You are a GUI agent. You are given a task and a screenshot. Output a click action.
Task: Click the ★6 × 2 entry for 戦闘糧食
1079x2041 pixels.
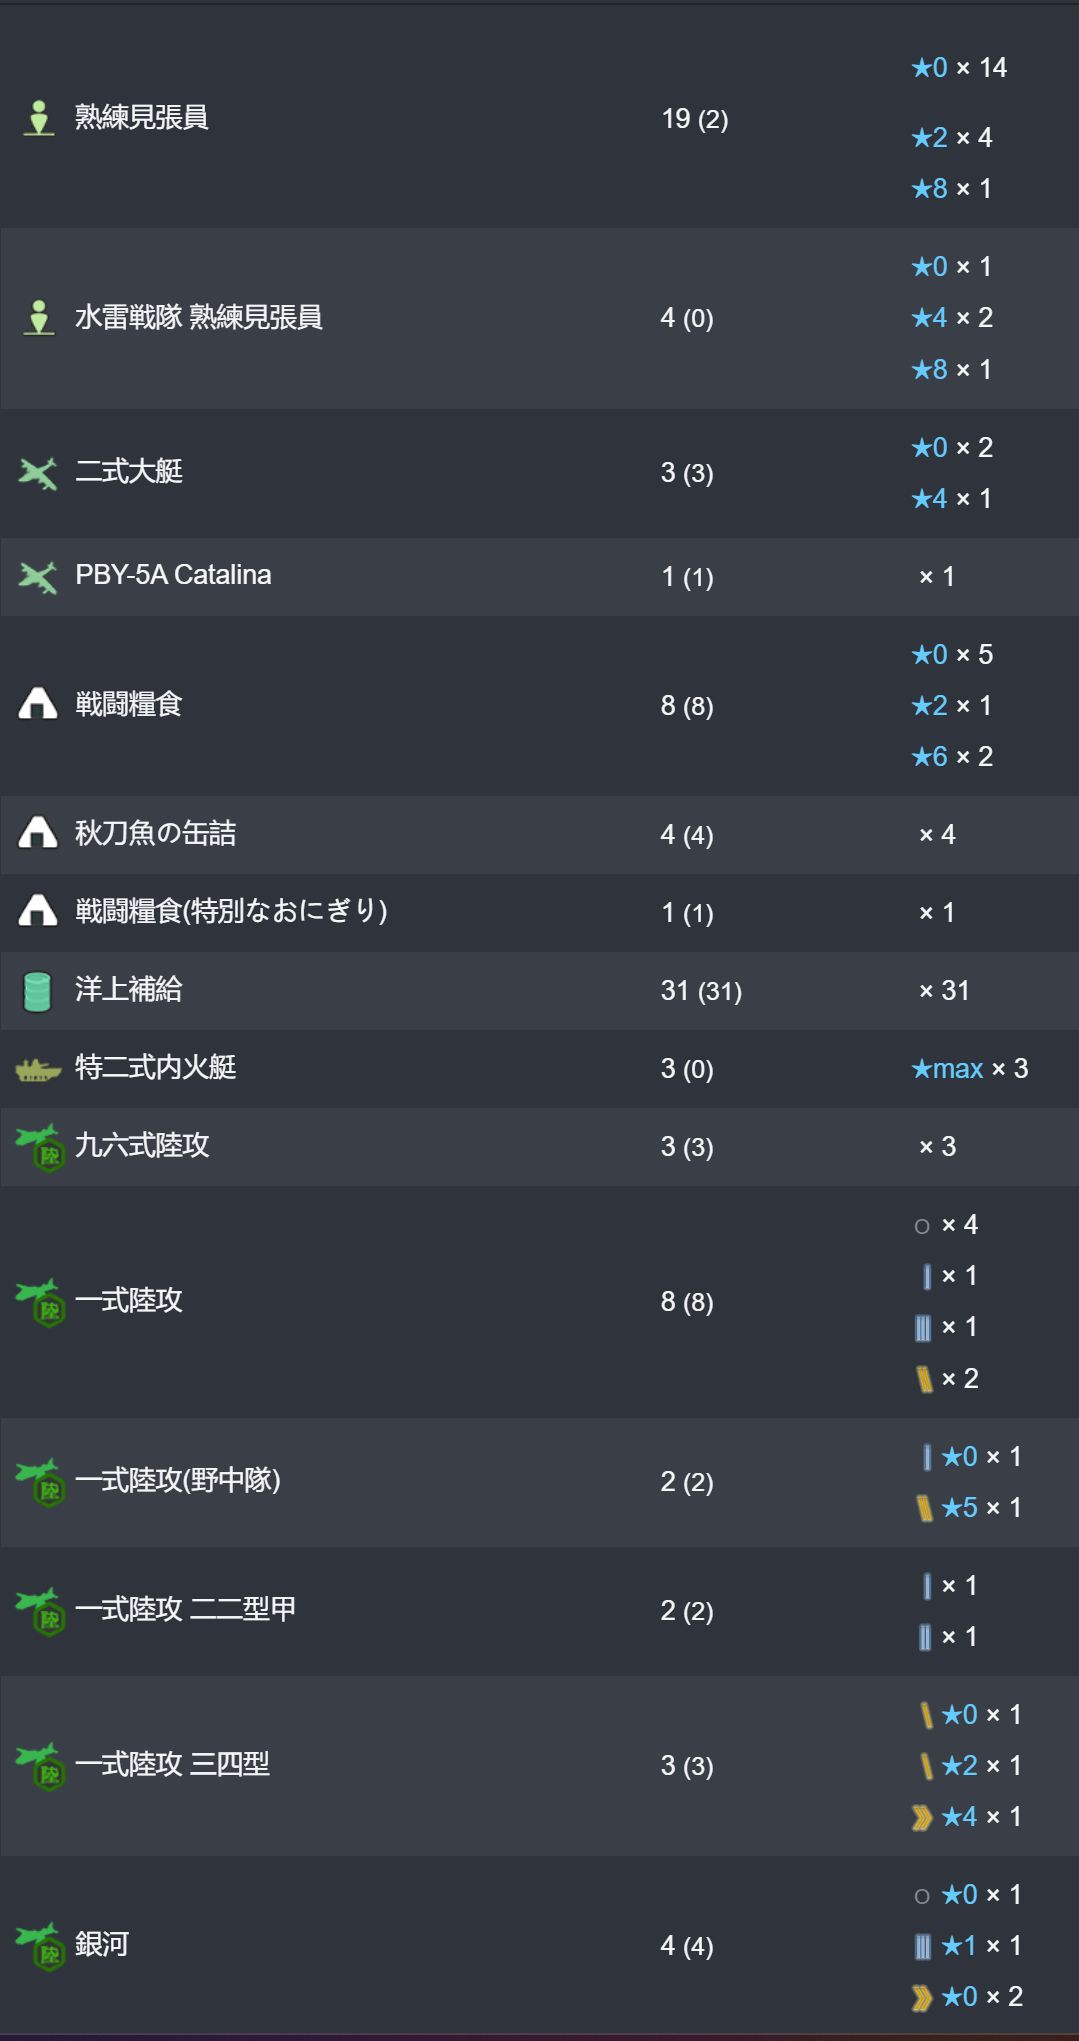[x=952, y=756]
